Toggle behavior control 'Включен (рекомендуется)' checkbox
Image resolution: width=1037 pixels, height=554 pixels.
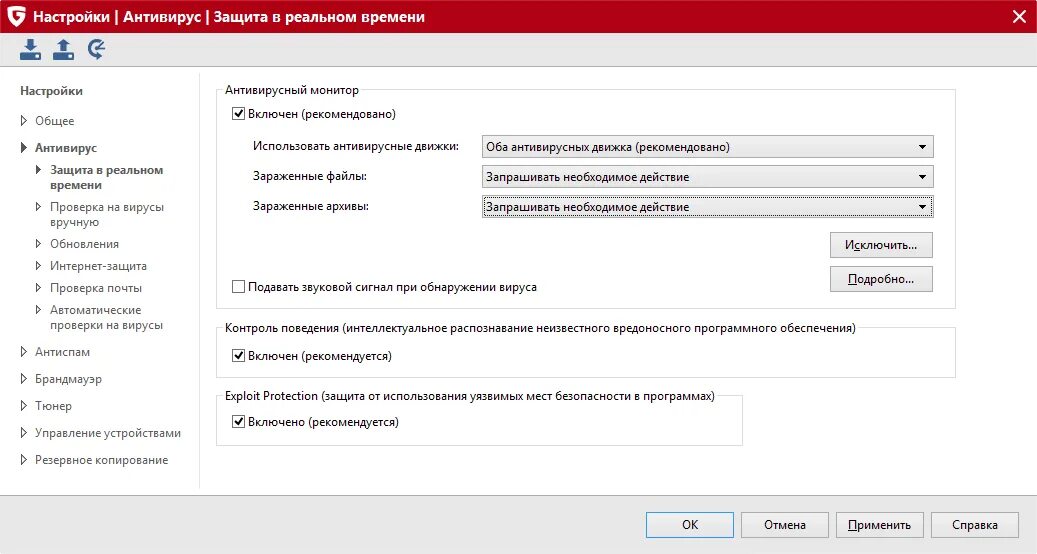pyautogui.click(x=238, y=356)
